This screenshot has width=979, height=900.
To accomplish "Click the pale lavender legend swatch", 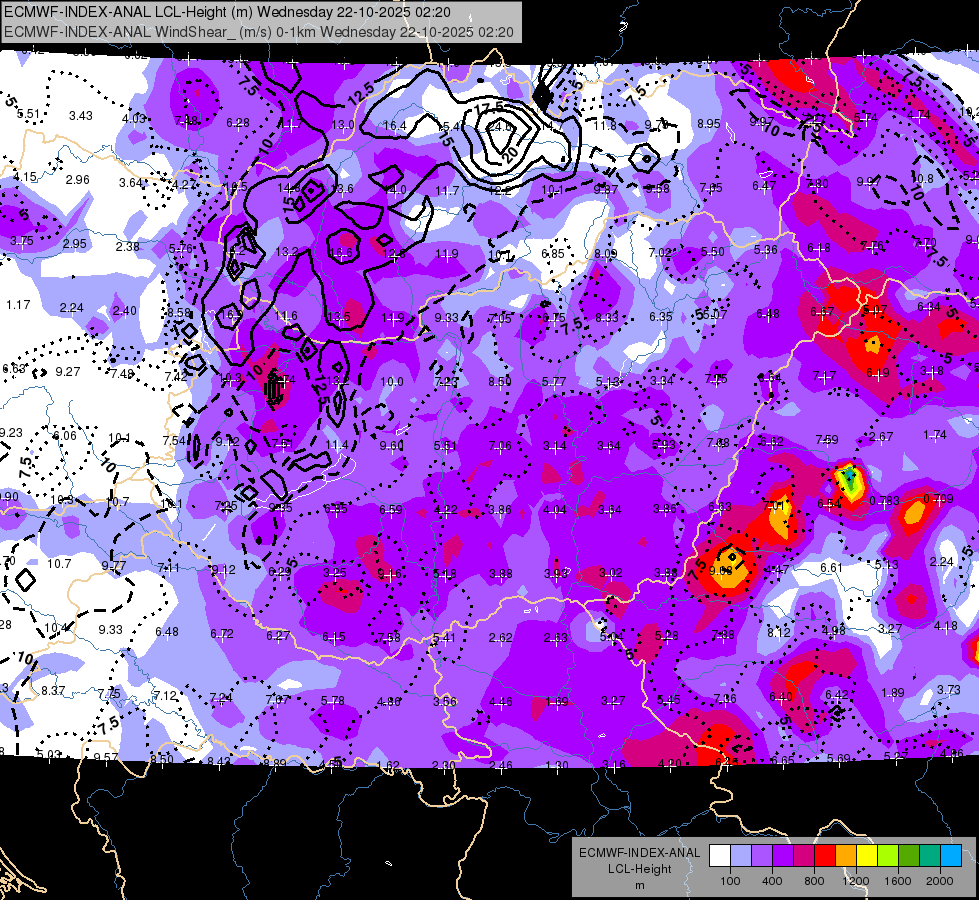I will [741, 856].
